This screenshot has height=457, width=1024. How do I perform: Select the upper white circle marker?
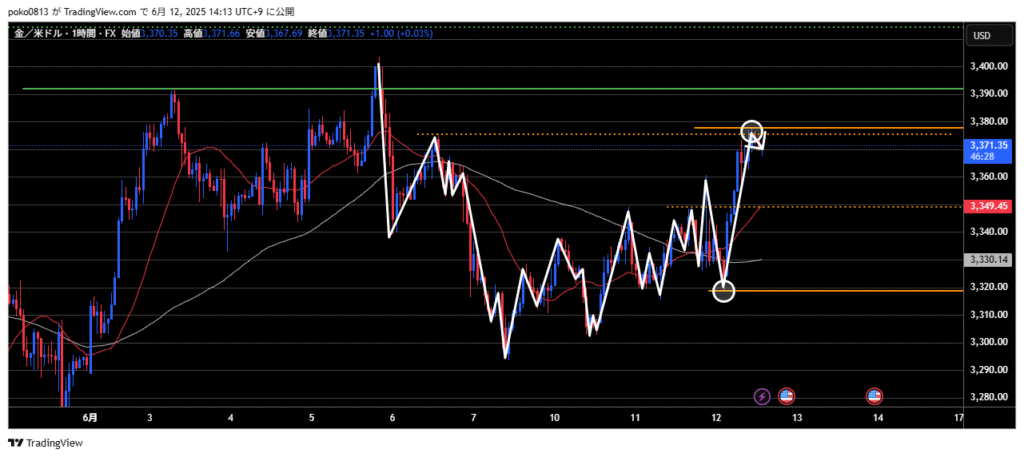tap(752, 132)
